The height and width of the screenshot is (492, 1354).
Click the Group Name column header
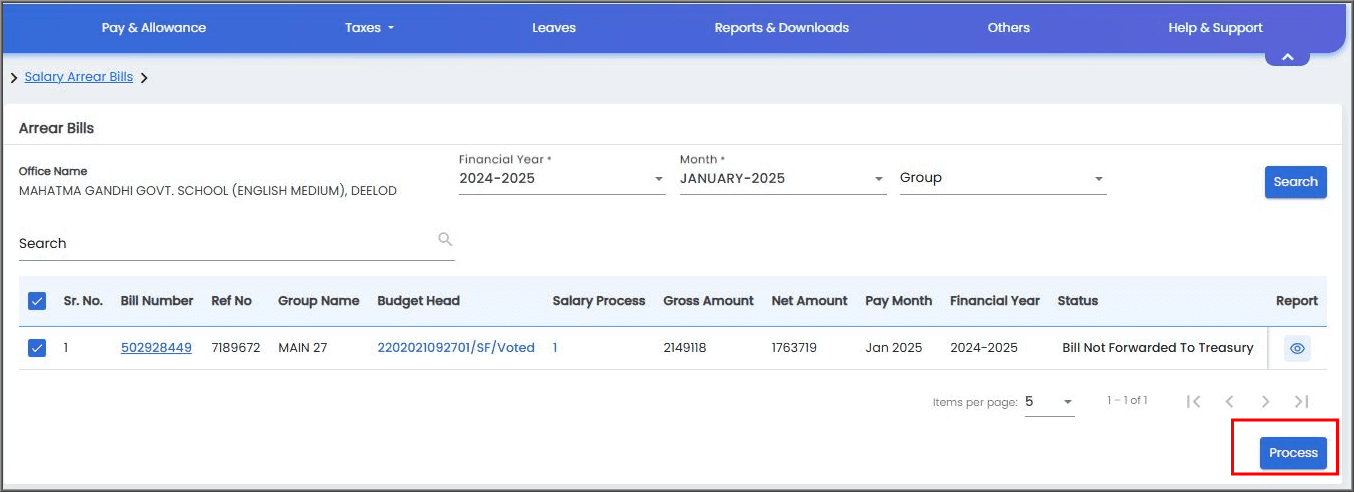(x=319, y=300)
